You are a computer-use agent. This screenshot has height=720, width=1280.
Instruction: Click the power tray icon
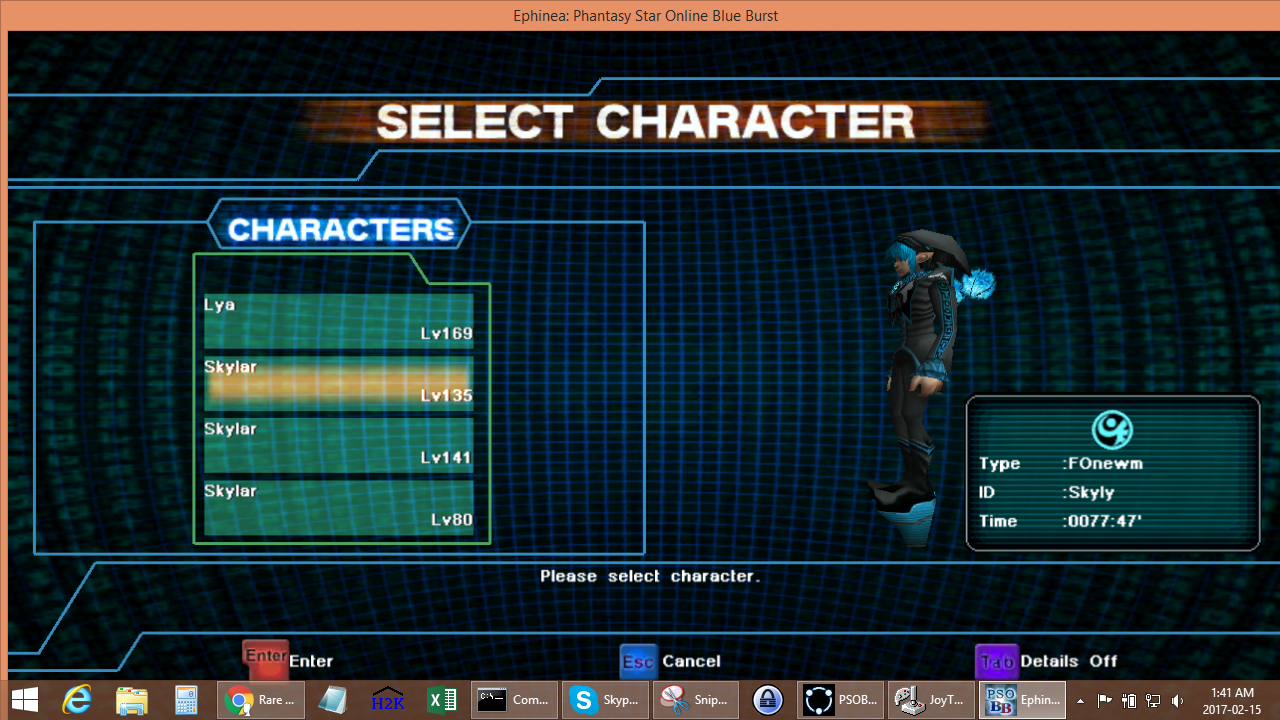tap(1129, 701)
